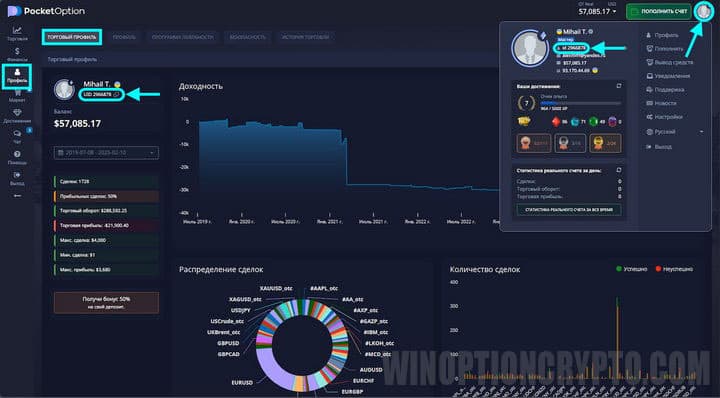Click the avatar icon in top bar
Viewport: 720px width, 398px height.
pos(703,11)
